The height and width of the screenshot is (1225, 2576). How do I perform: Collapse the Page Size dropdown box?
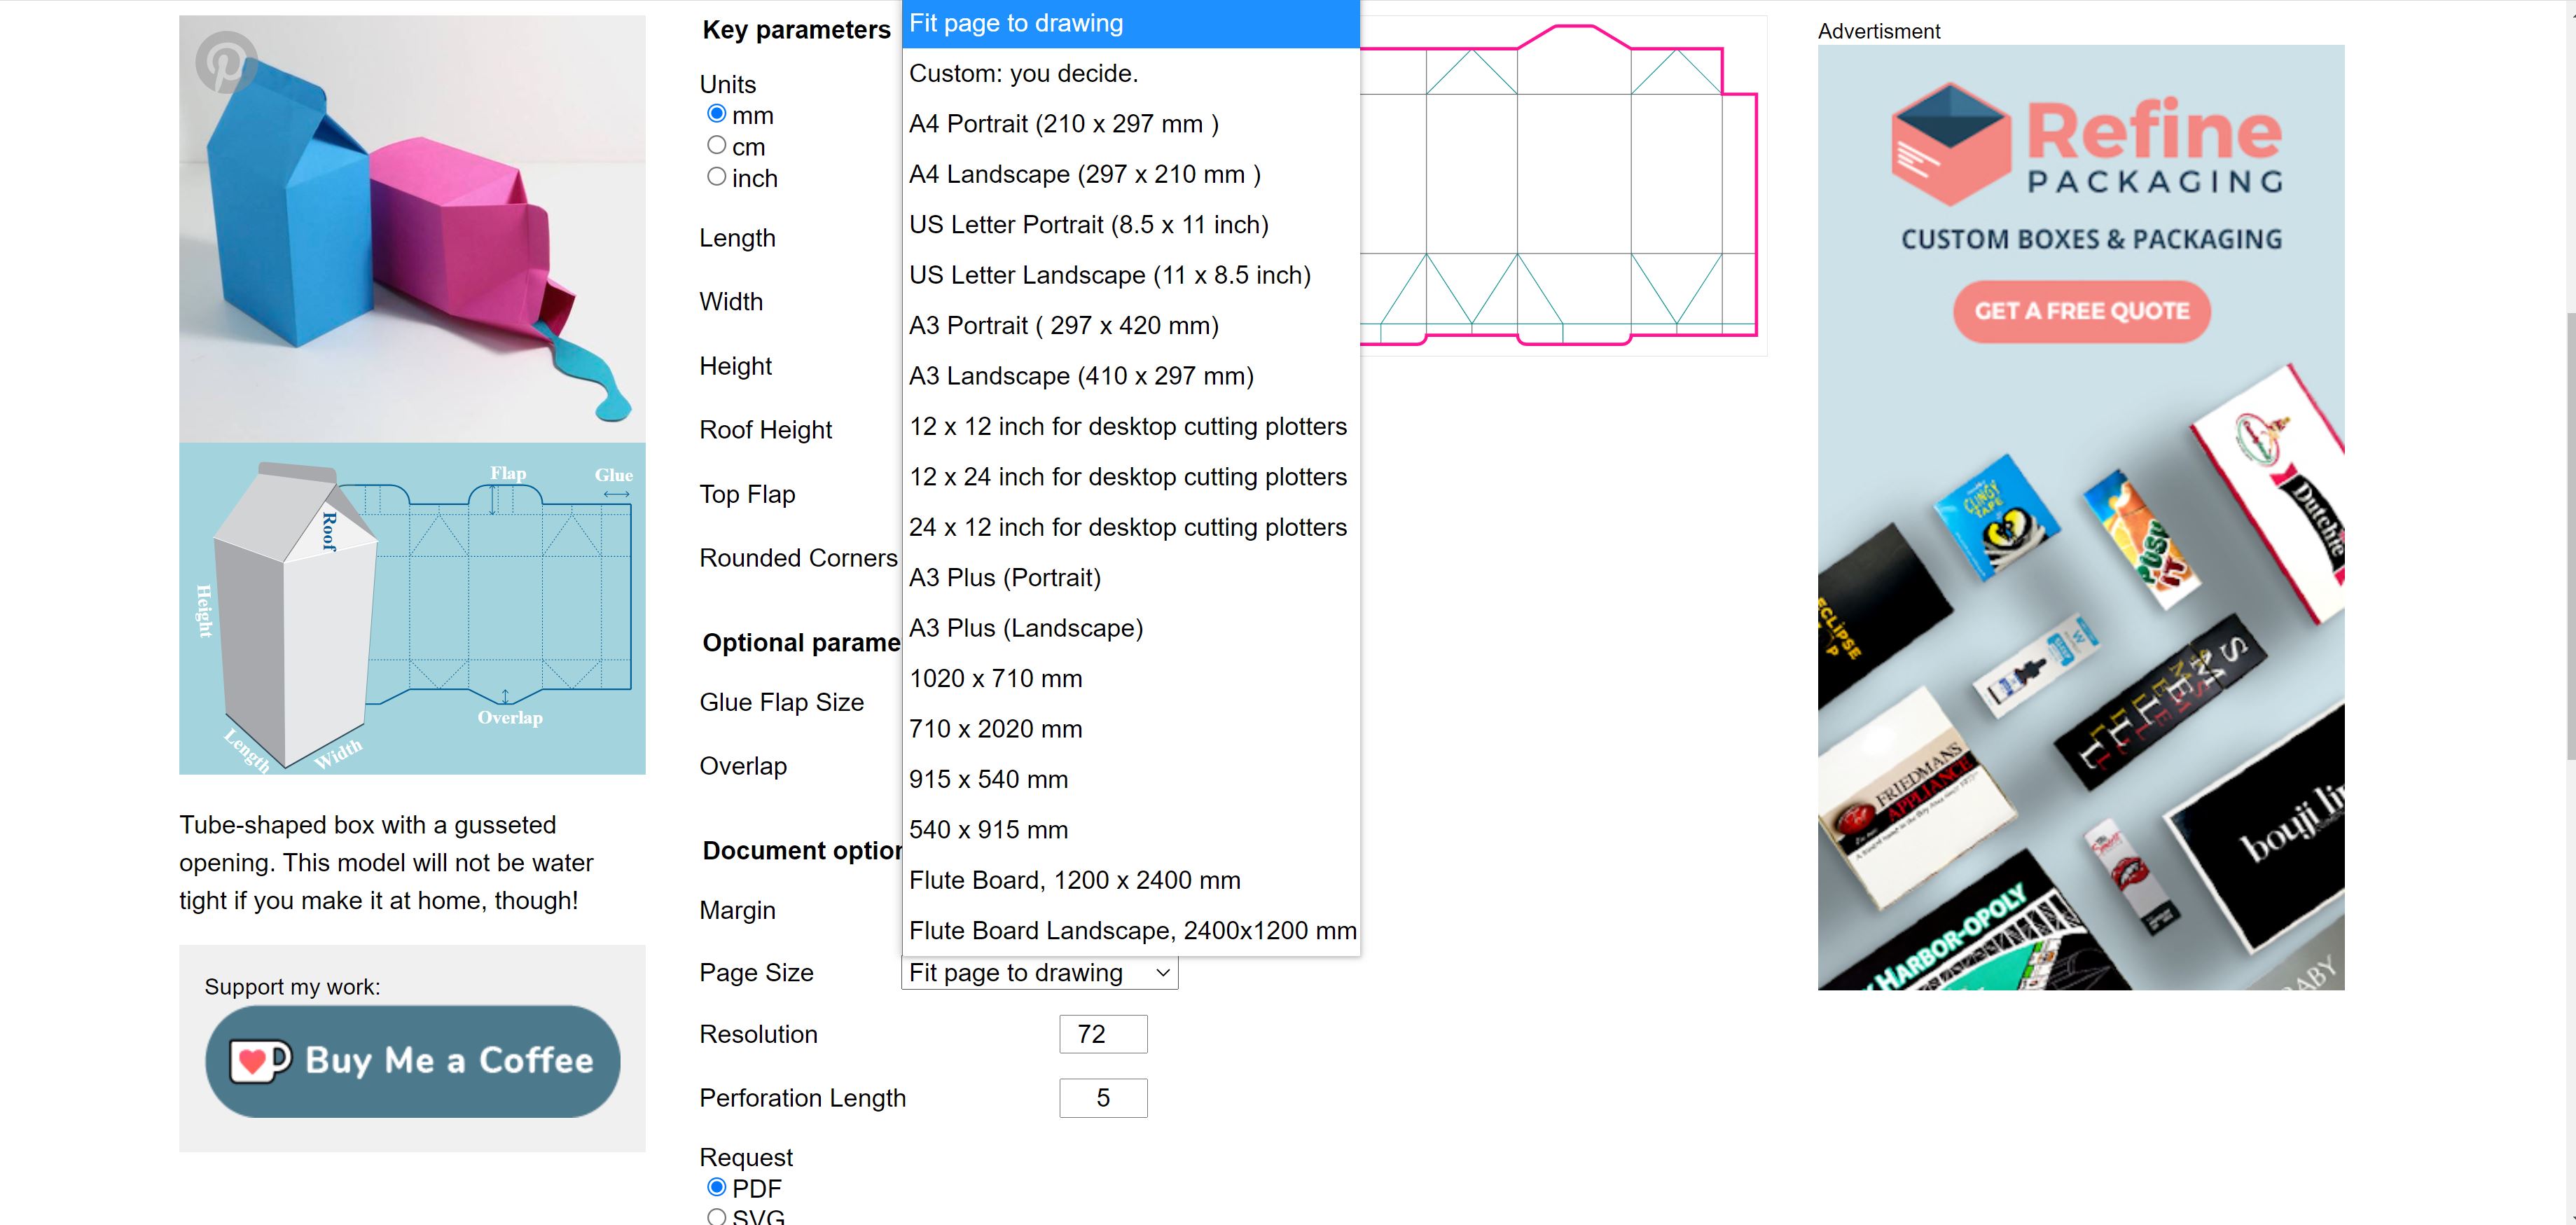click(1039, 973)
